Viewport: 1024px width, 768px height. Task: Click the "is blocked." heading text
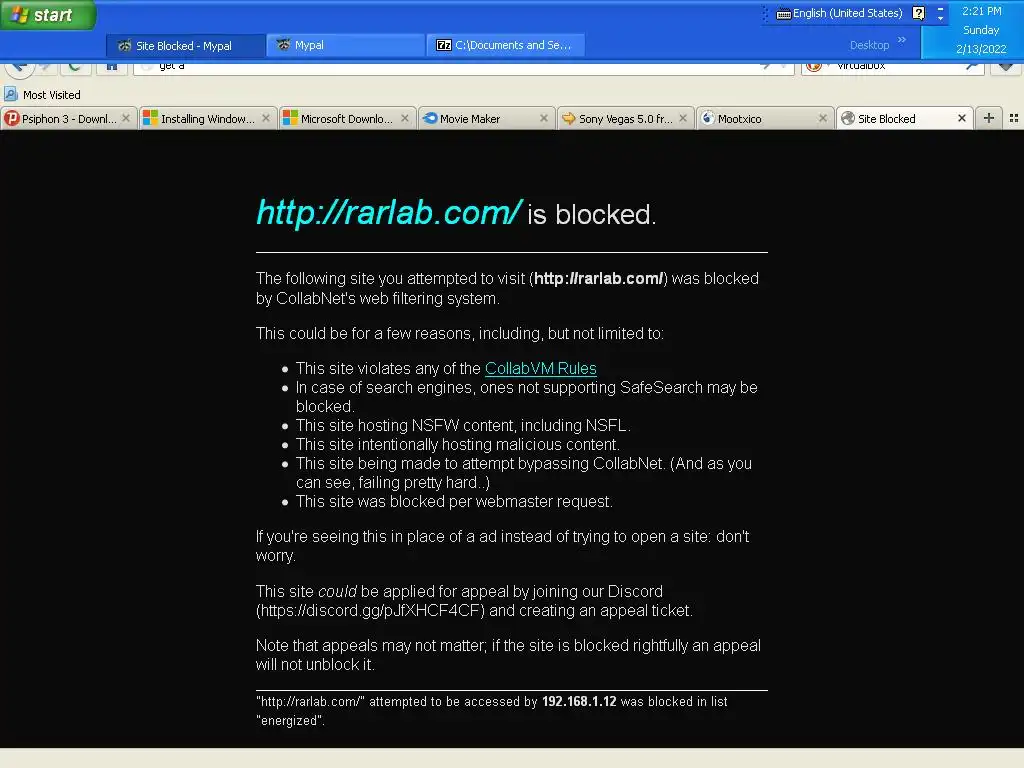pyautogui.click(x=591, y=215)
